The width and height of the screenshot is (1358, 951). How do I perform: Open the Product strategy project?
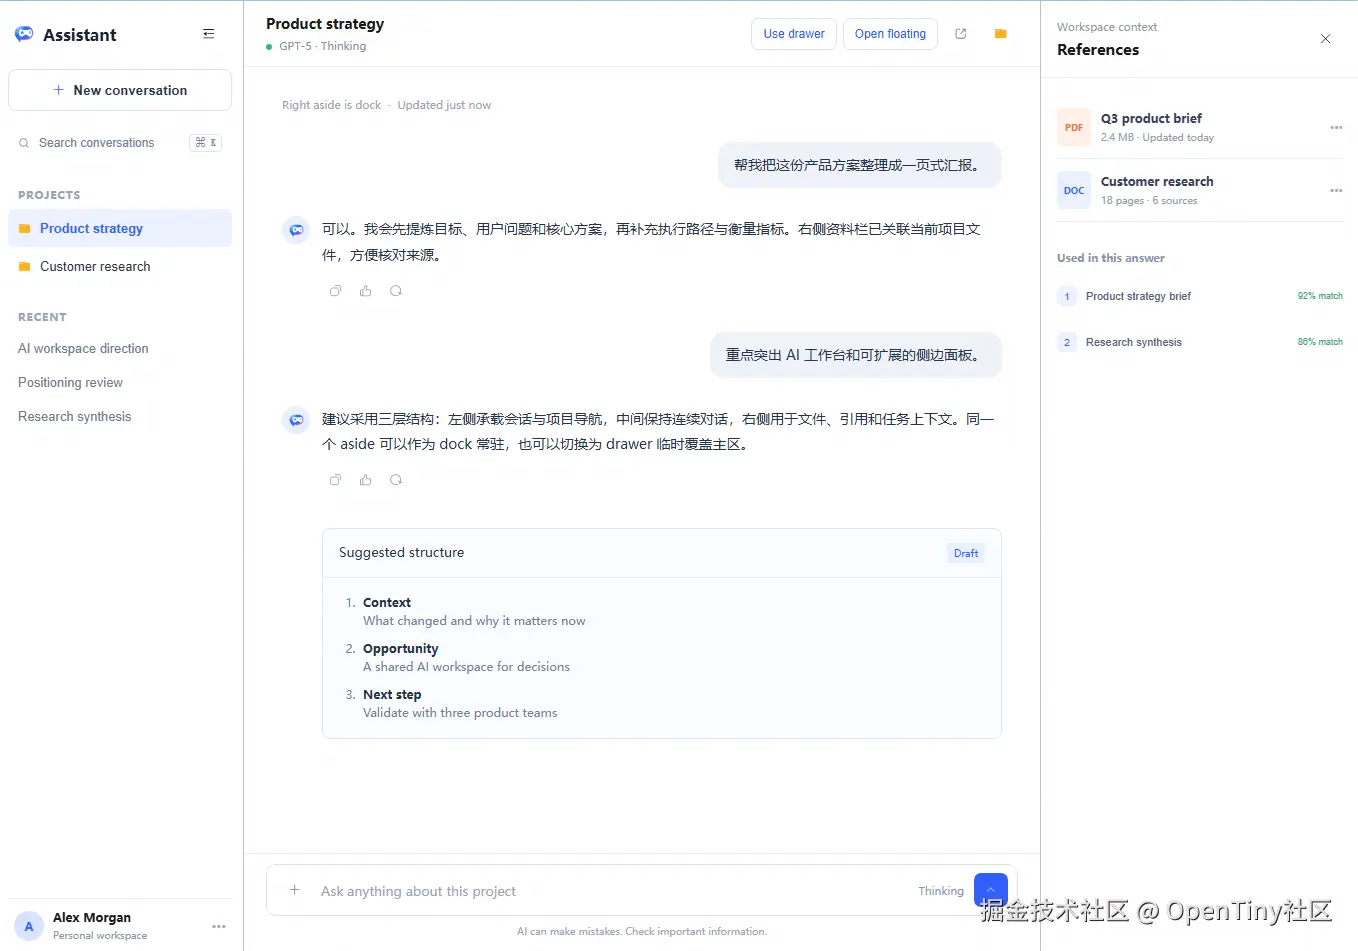pyautogui.click(x=120, y=228)
